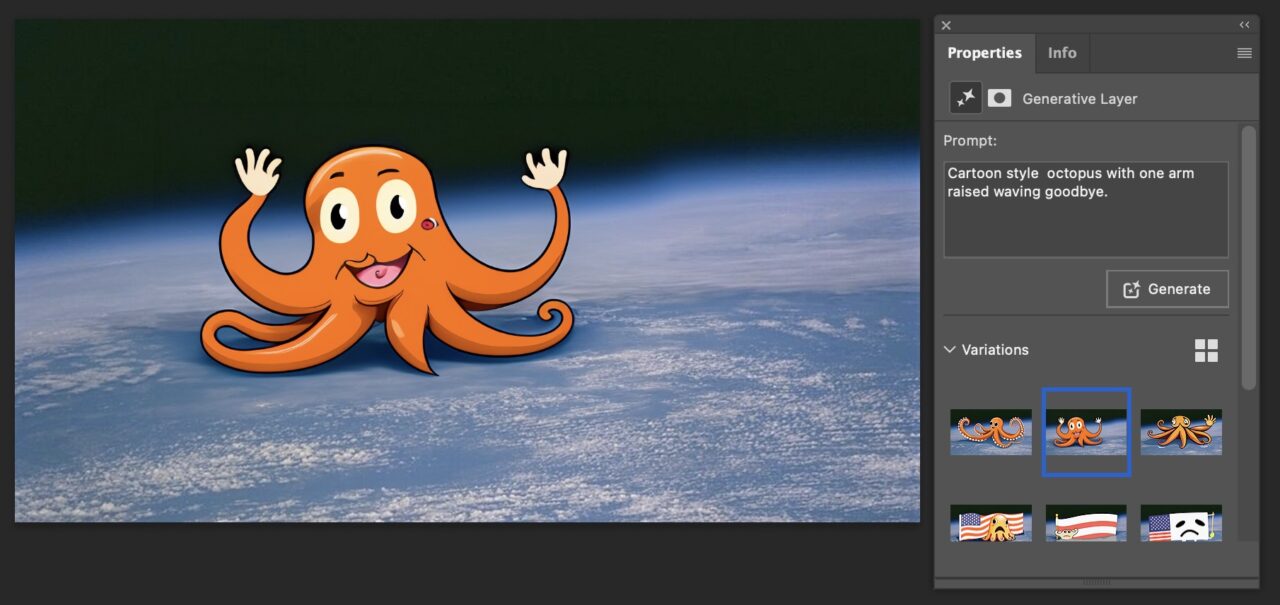1280x605 pixels.
Task: Select the flag with orange octopus variation
Action: (x=990, y=523)
